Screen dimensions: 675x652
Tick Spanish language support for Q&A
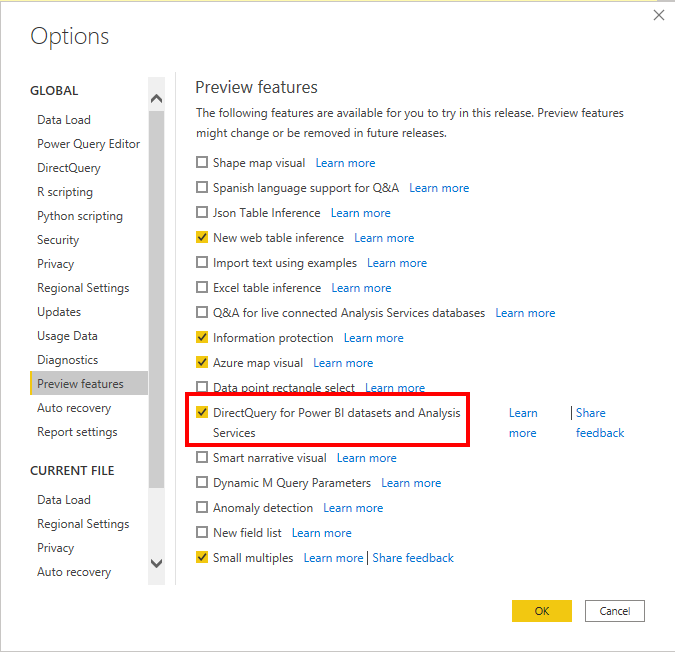(202, 187)
